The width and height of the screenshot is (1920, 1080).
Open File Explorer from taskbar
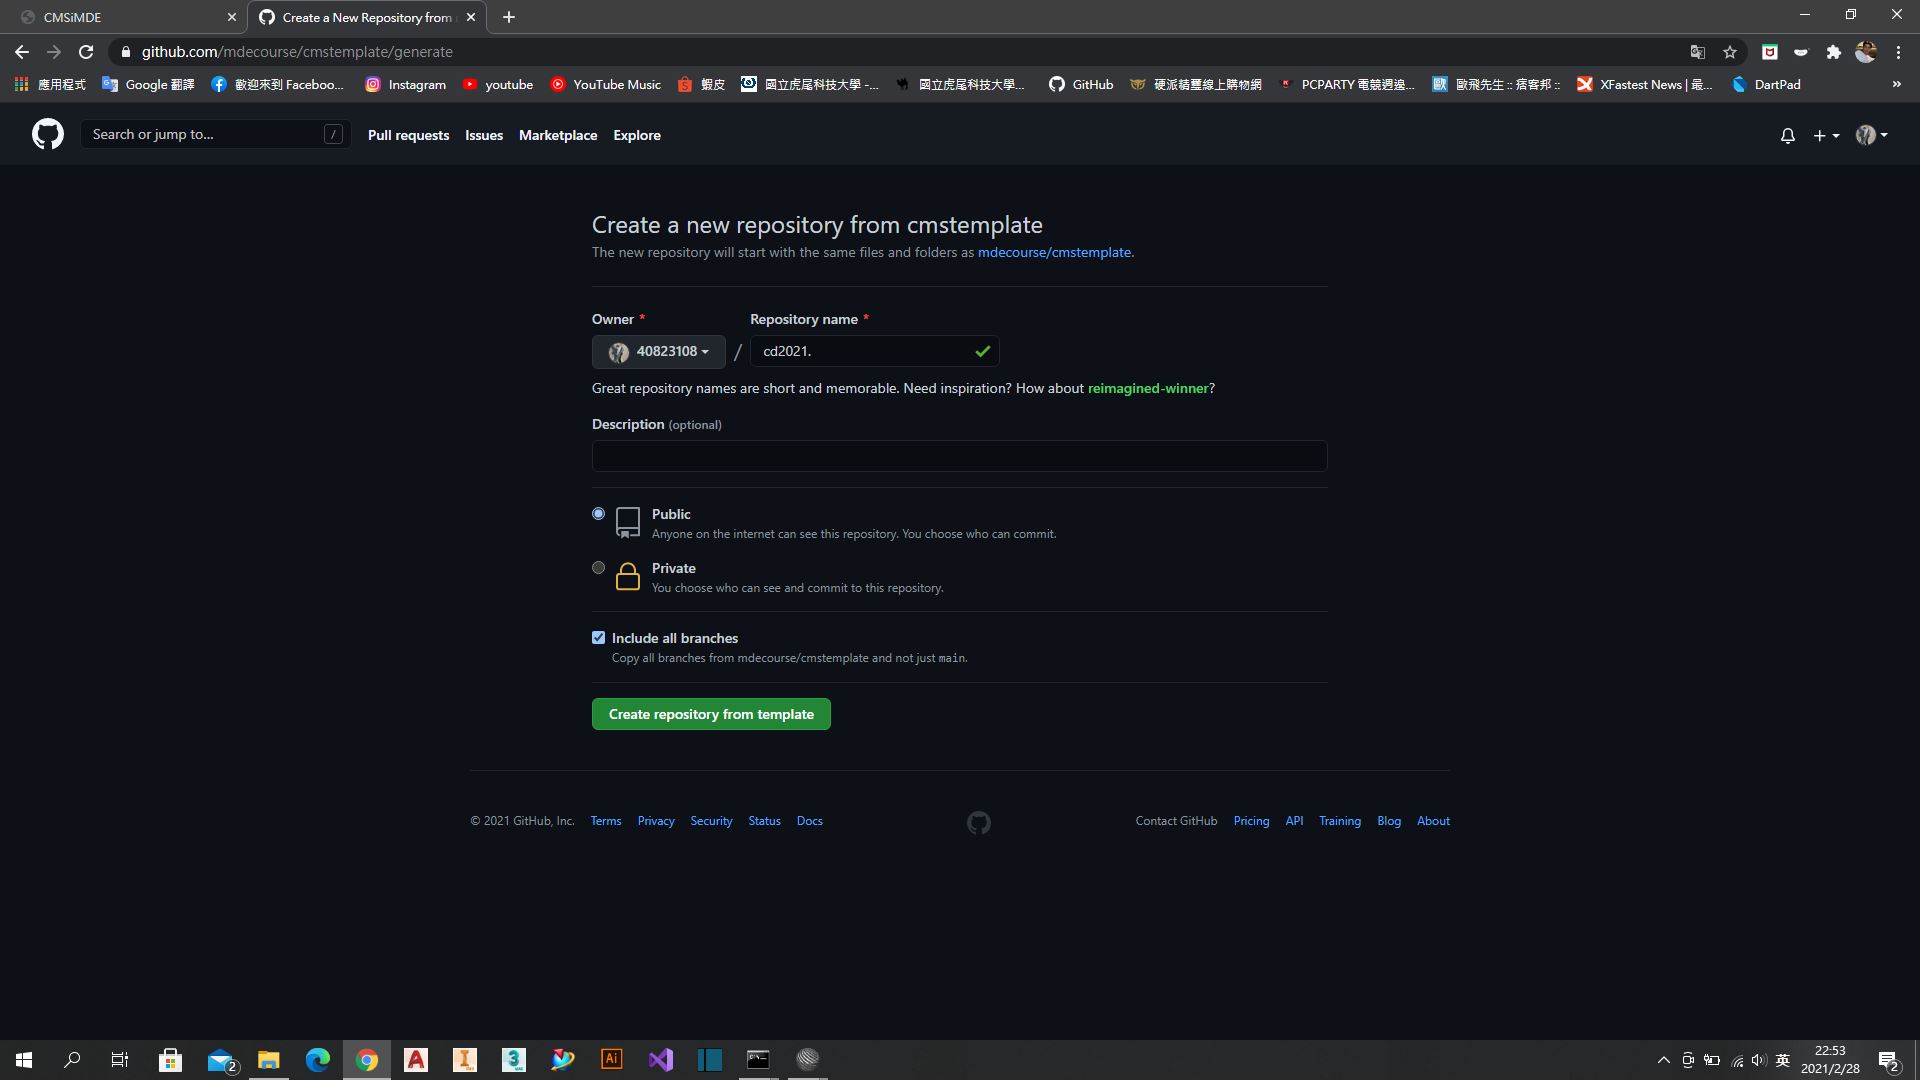pyautogui.click(x=269, y=1060)
